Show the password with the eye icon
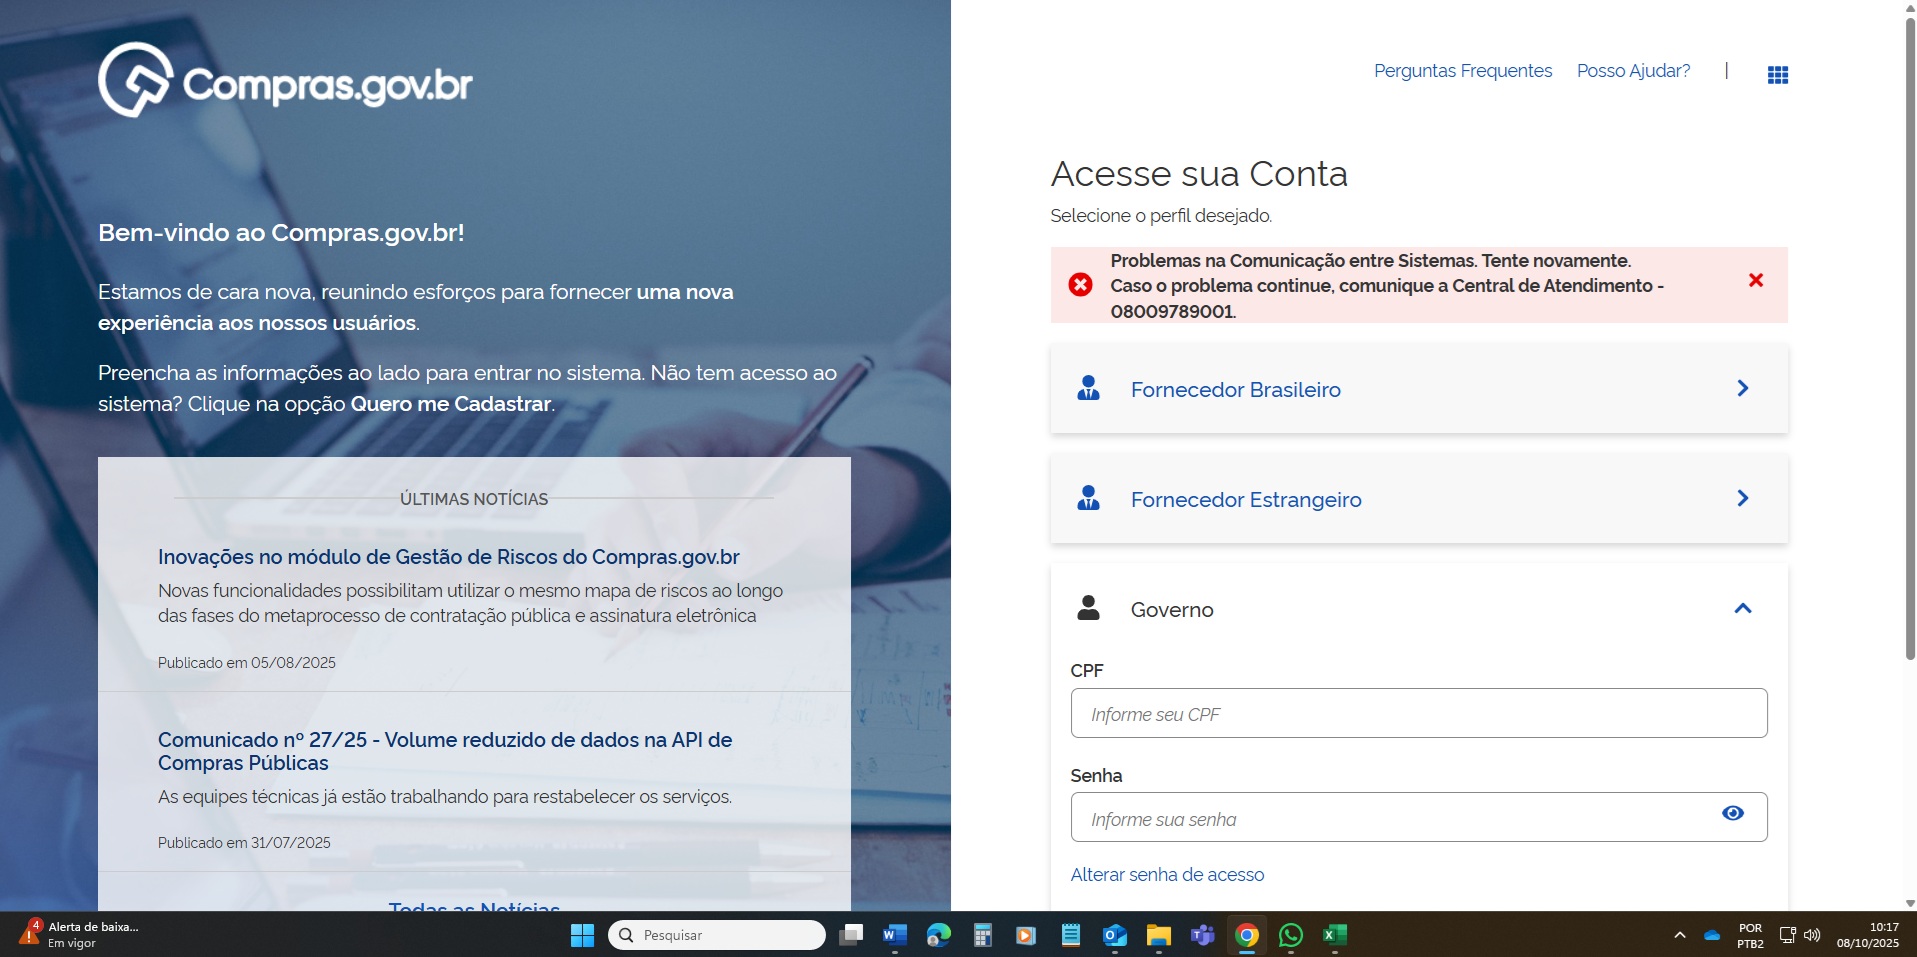Image resolution: width=1917 pixels, height=957 pixels. 1733,813
